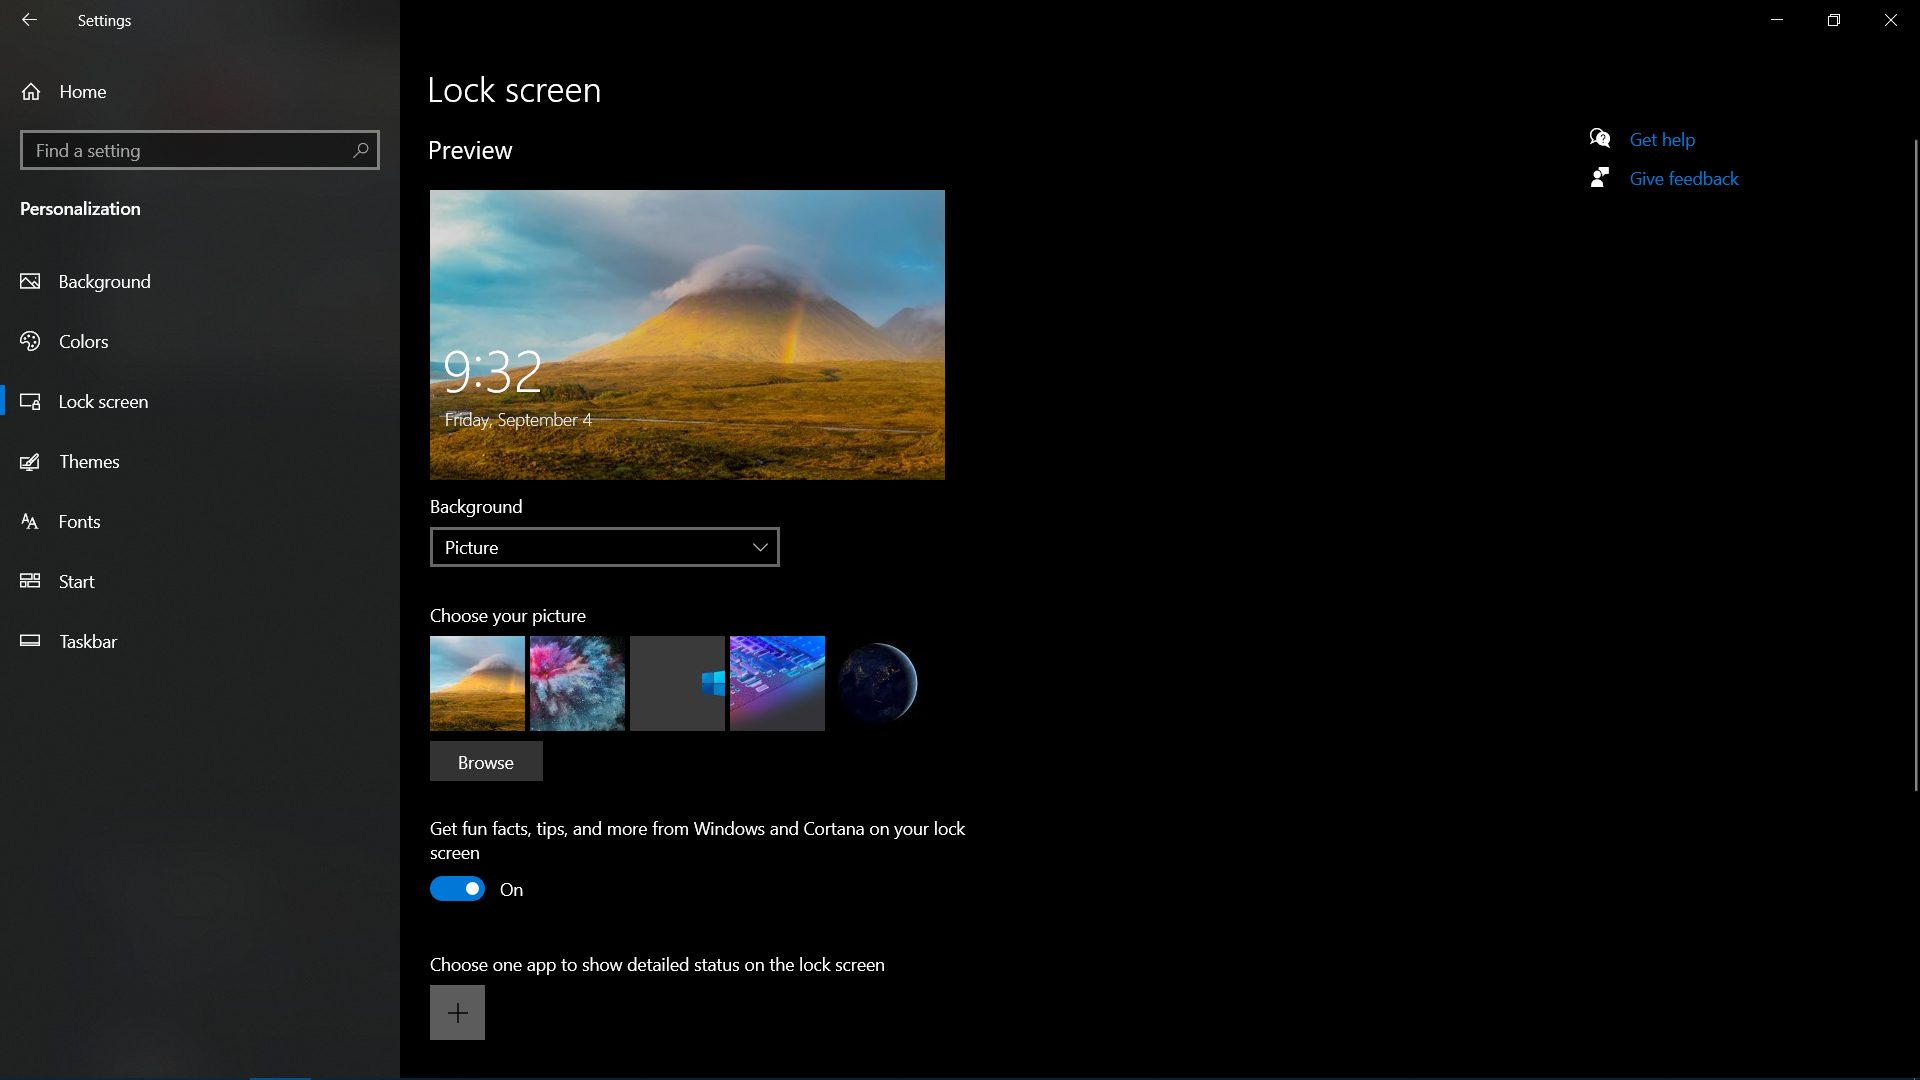
Task: Click the Taskbar personalization icon
Action: (x=30, y=641)
